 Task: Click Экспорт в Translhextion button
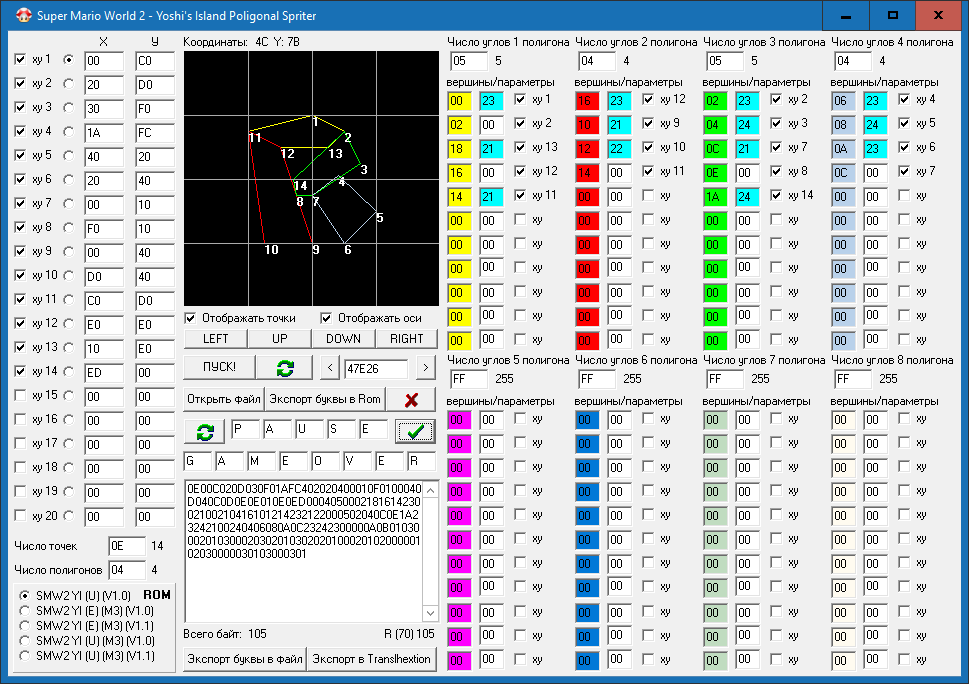click(x=371, y=659)
